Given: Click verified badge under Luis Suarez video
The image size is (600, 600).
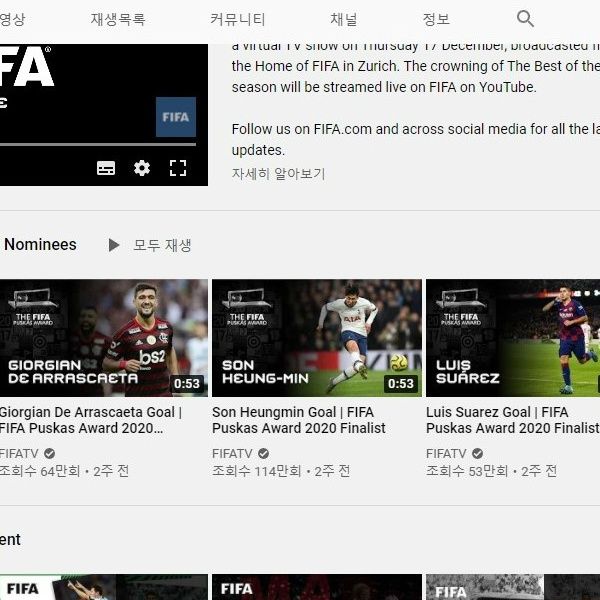Looking at the screenshot, I should click(477, 453).
